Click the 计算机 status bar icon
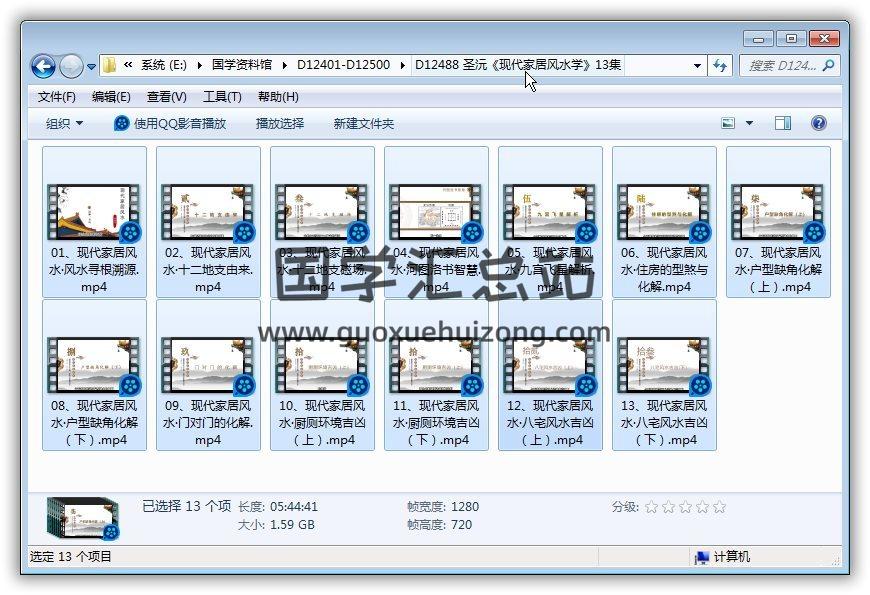This screenshot has height=595, width=870. [702, 557]
